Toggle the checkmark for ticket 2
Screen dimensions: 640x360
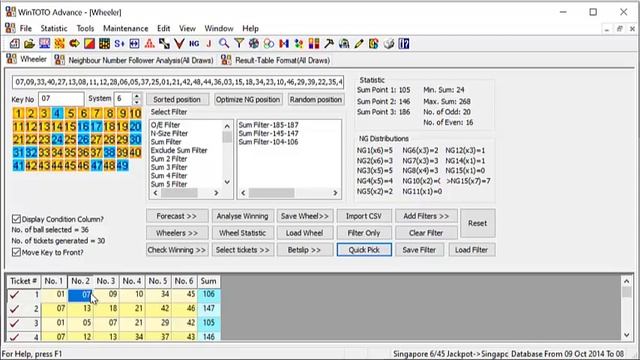15,309
